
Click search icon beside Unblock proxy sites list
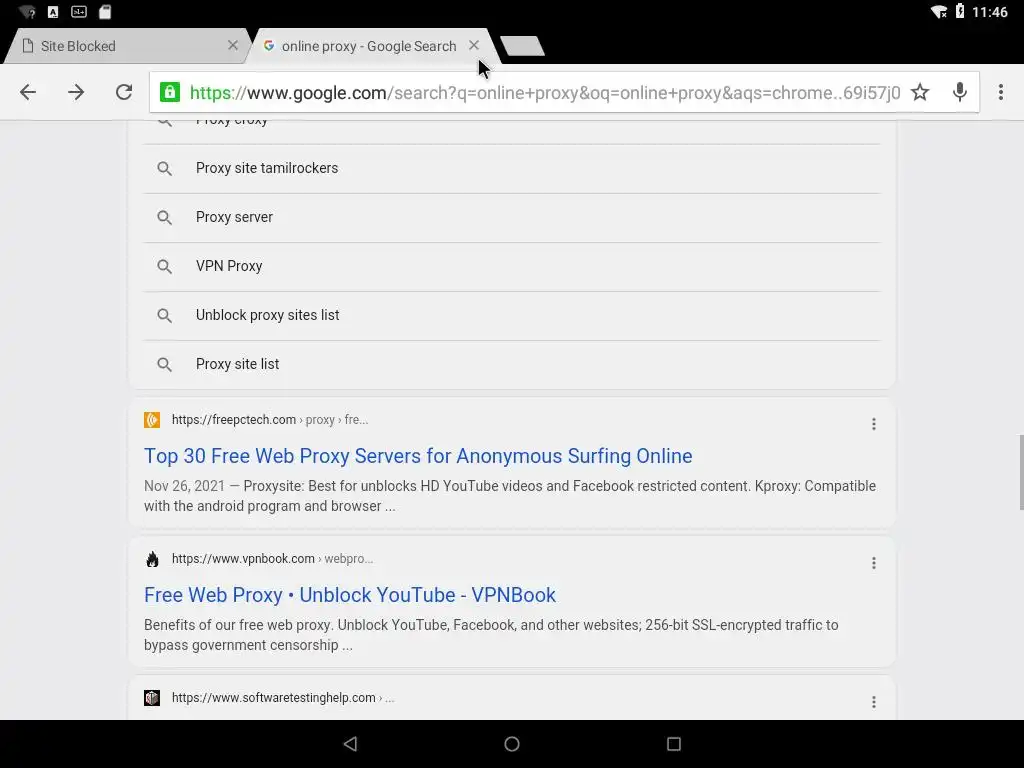(165, 315)
